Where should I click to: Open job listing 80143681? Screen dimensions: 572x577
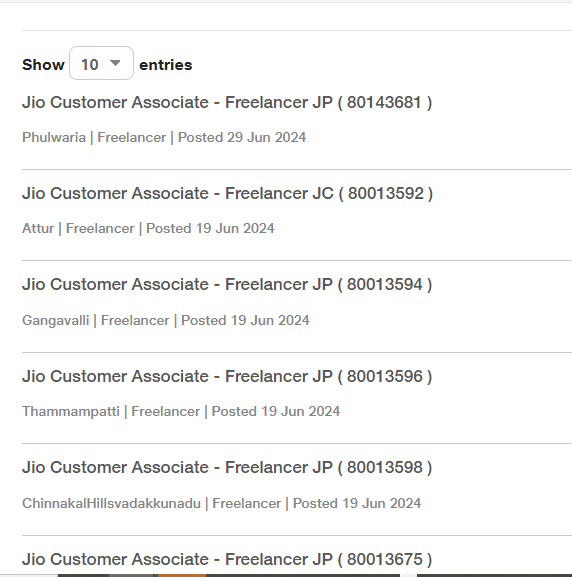[x=227, y=102]
